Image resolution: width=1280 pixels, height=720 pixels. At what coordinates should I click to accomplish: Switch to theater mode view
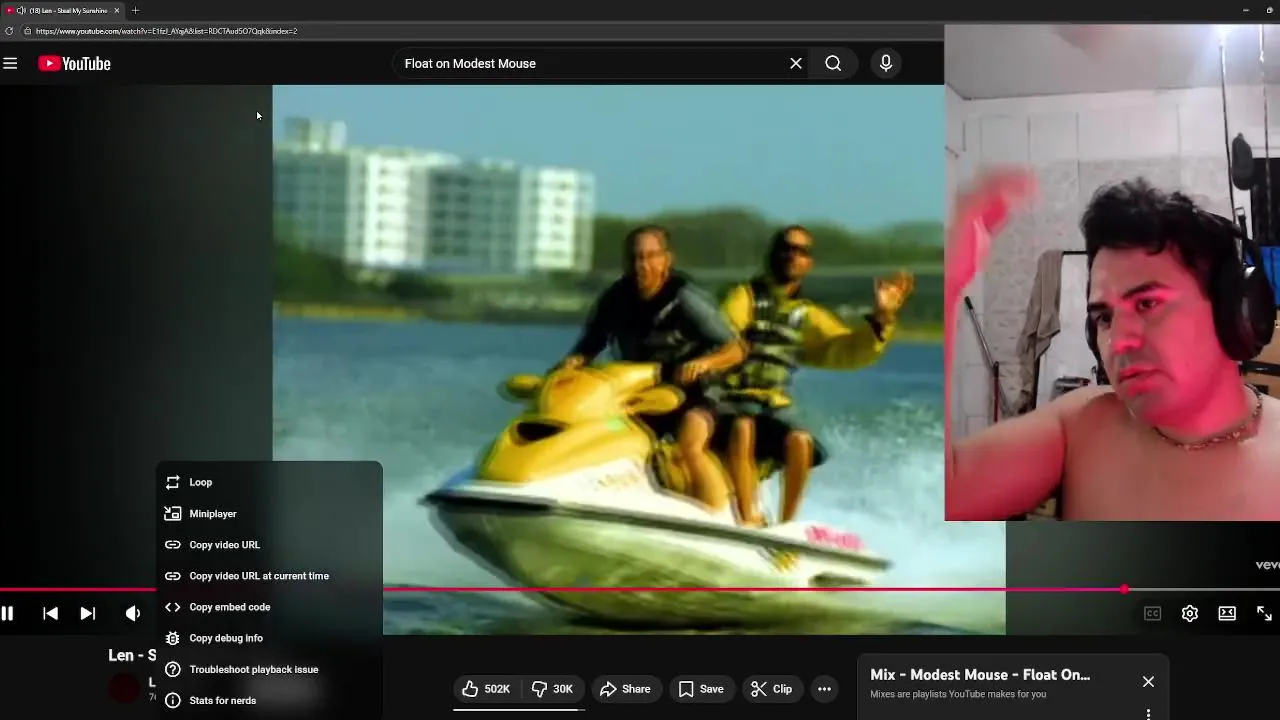point(1227,614)
